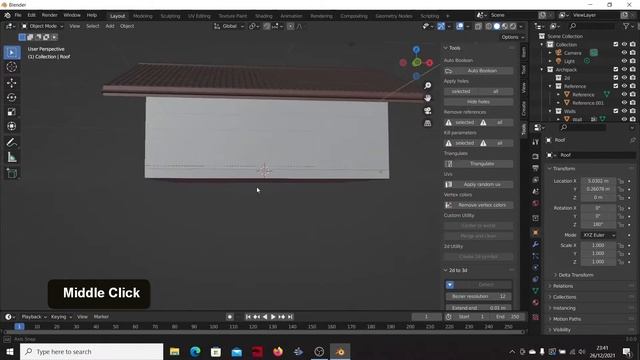Open the Options dropdown in viewport

512,37
